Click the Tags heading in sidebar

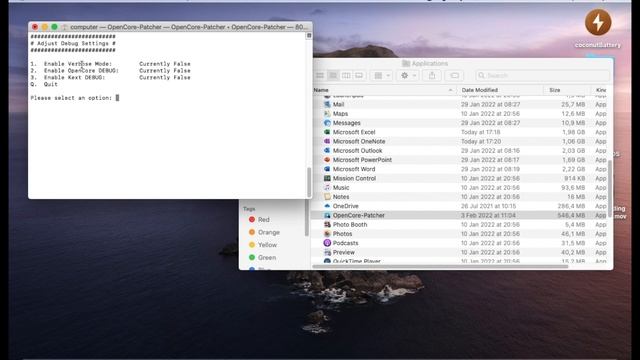pyautogui.click(x=249, y=209)
